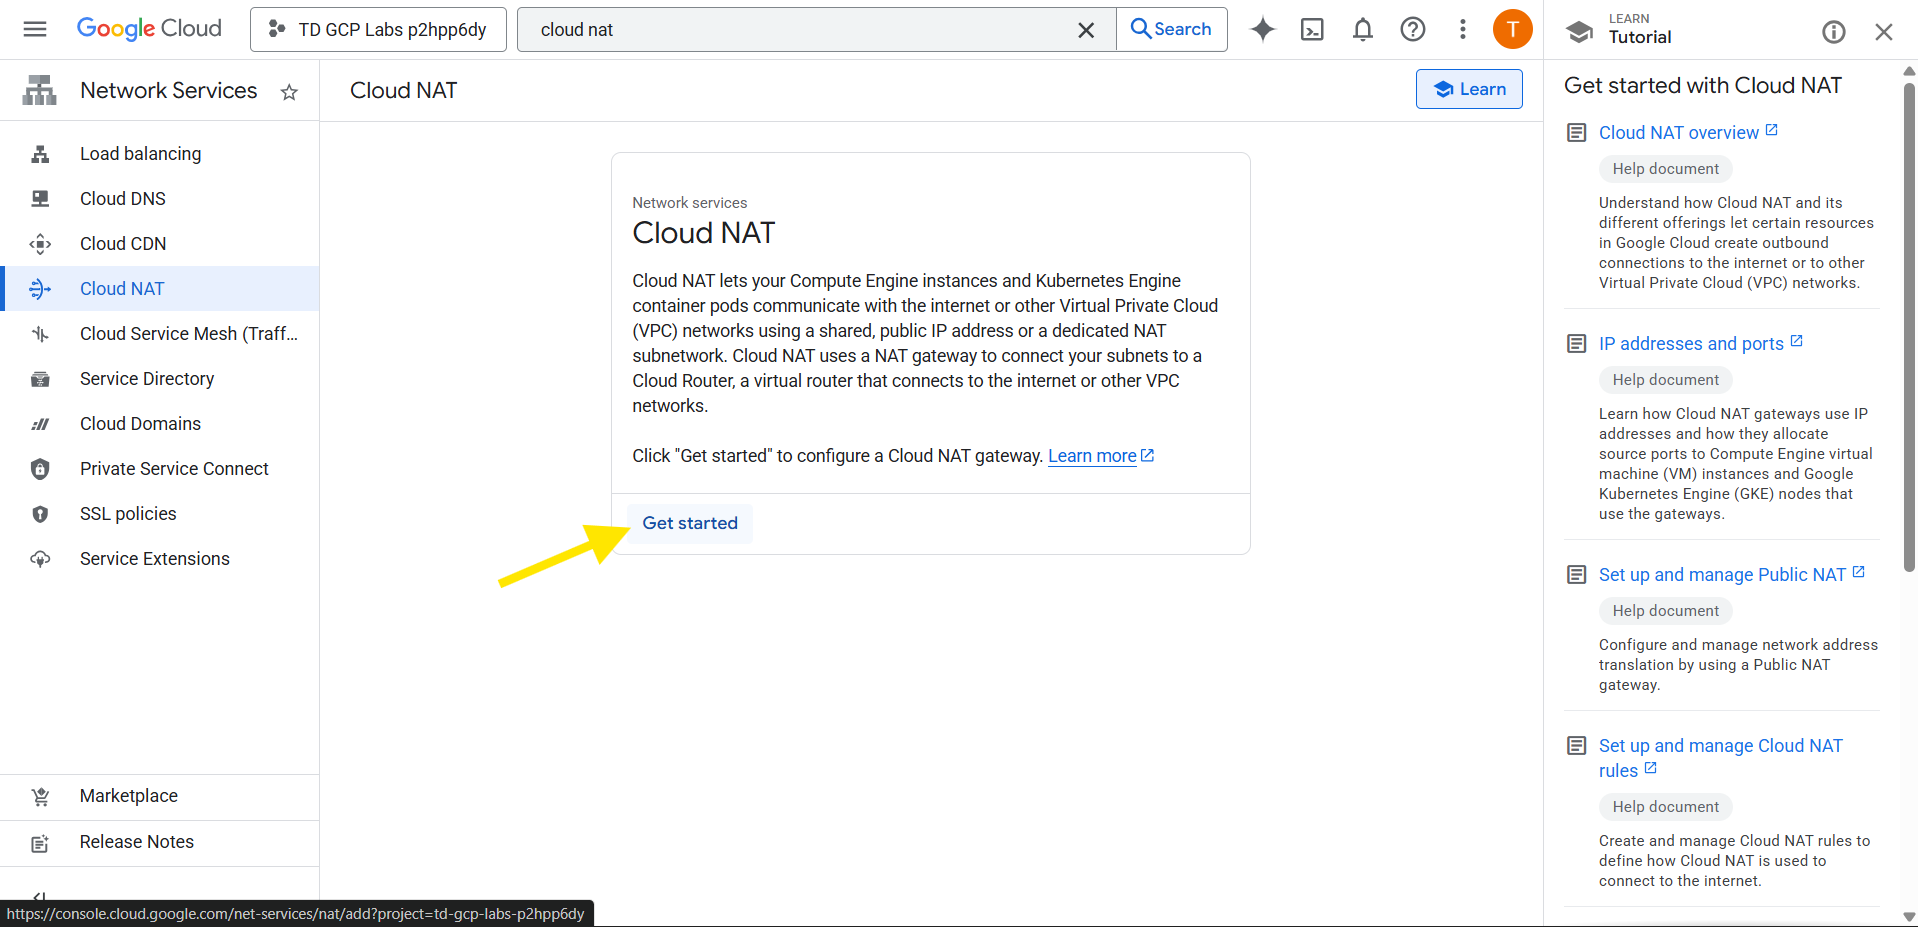Click the Get started button
The image size is (1918, 927).
pos(690,523)
